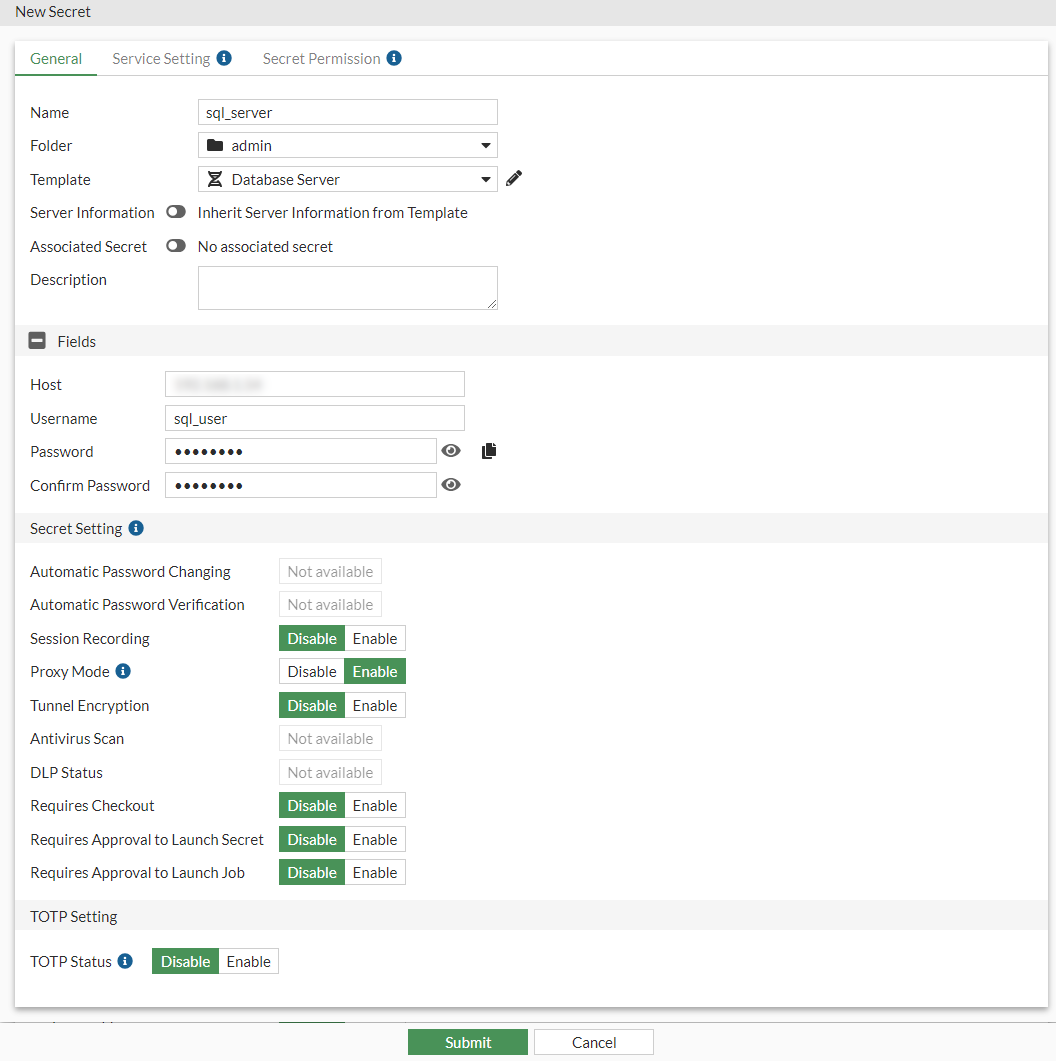Open the Template dropdown
The width and height of the screenshot is (1056, 1064).
coord(485,178)
